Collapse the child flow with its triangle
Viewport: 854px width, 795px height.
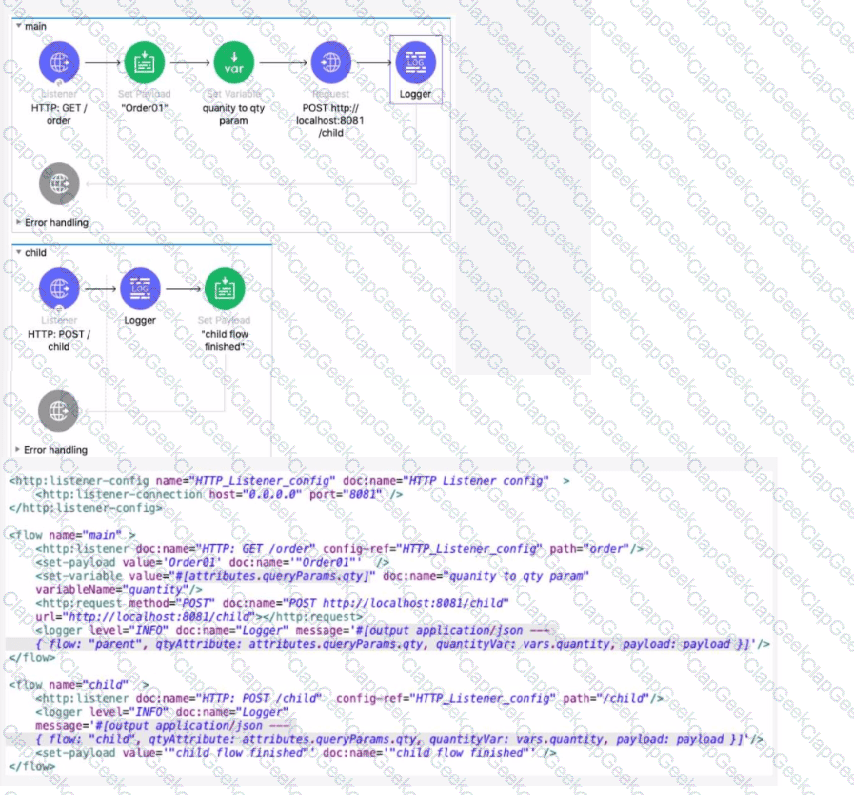(x=18, y=253)
